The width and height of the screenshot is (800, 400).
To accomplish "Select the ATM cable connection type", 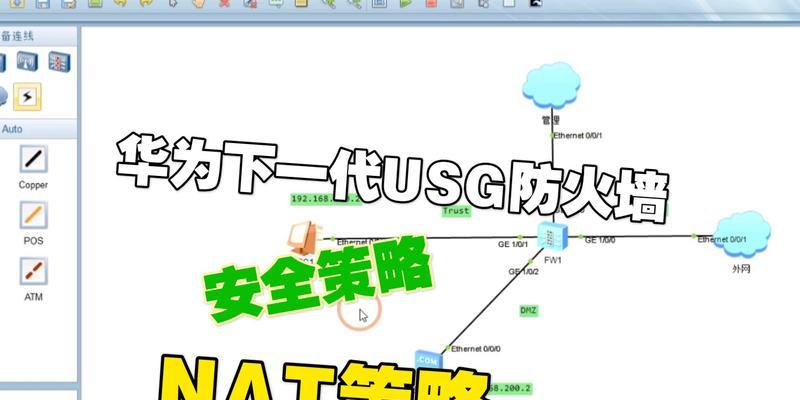I will pyautogui.click(x=33, y=271).
